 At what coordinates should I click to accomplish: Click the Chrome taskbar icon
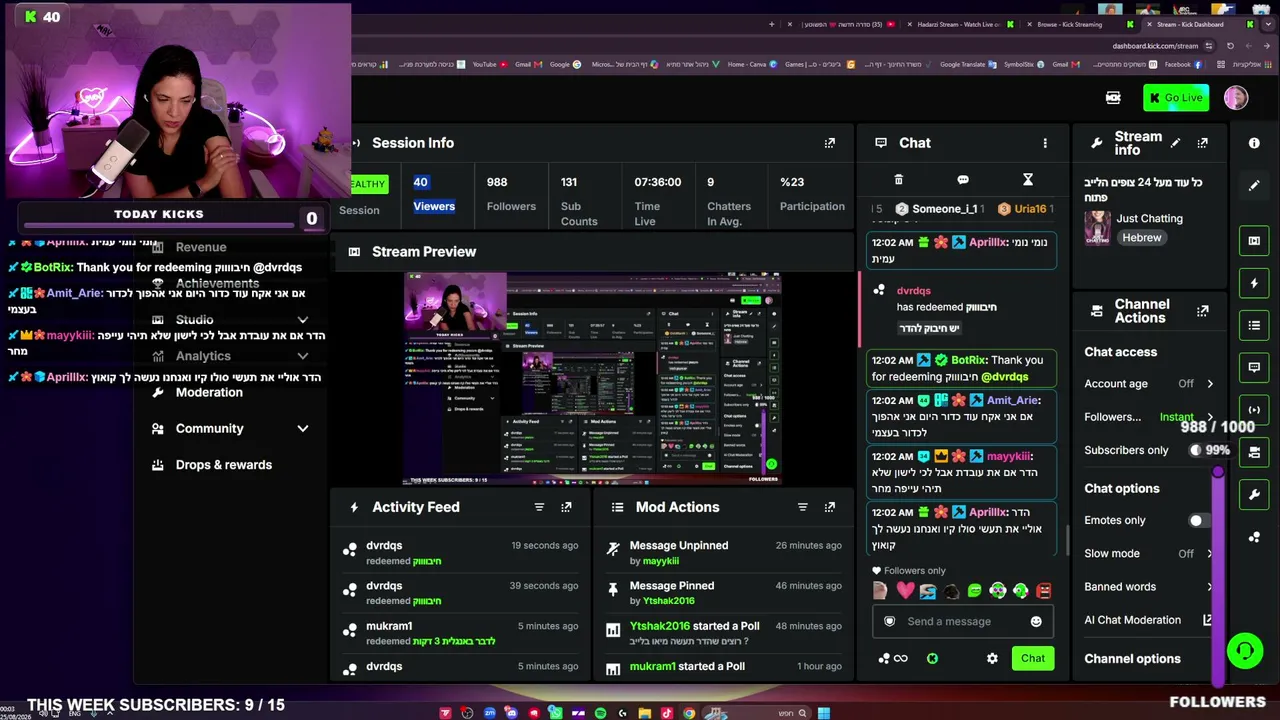(689, 713)
